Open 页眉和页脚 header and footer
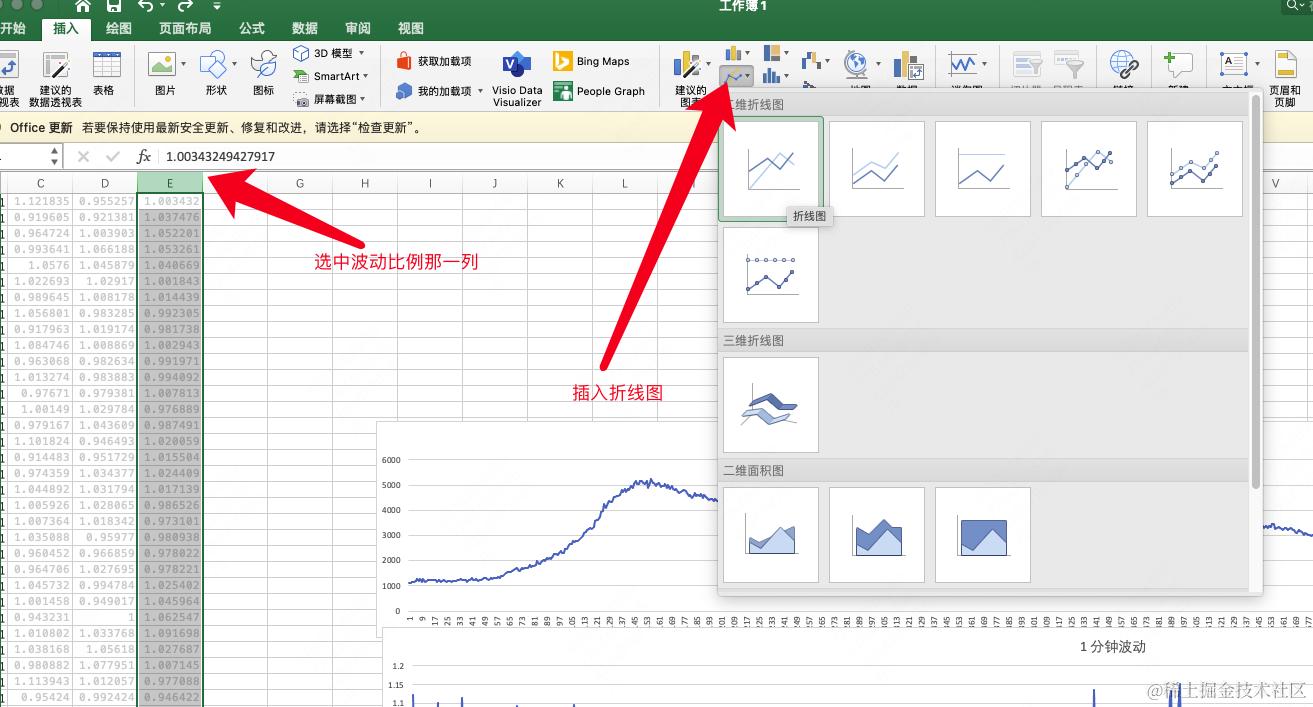Viewport: 1313px width, 707px height. click(1285, 79)
